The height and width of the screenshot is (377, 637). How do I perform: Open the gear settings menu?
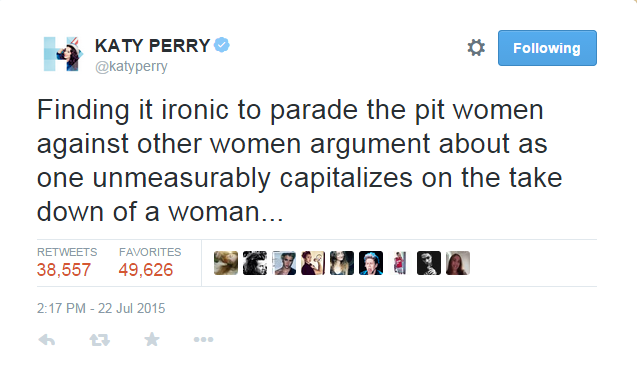click(x=476, y=48)
